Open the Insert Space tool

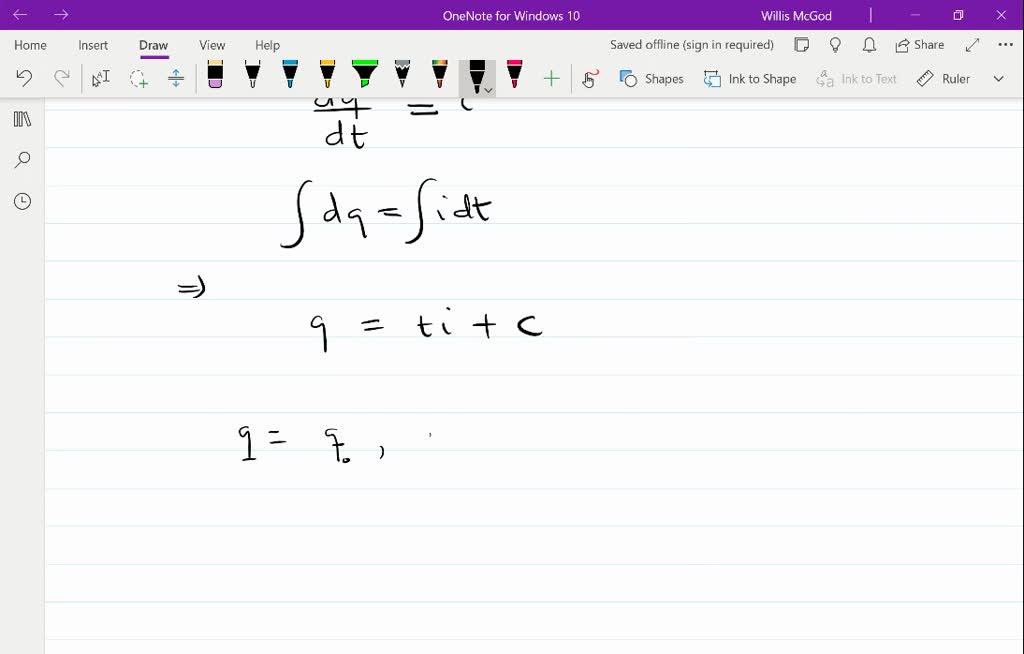tap(176, 78)
